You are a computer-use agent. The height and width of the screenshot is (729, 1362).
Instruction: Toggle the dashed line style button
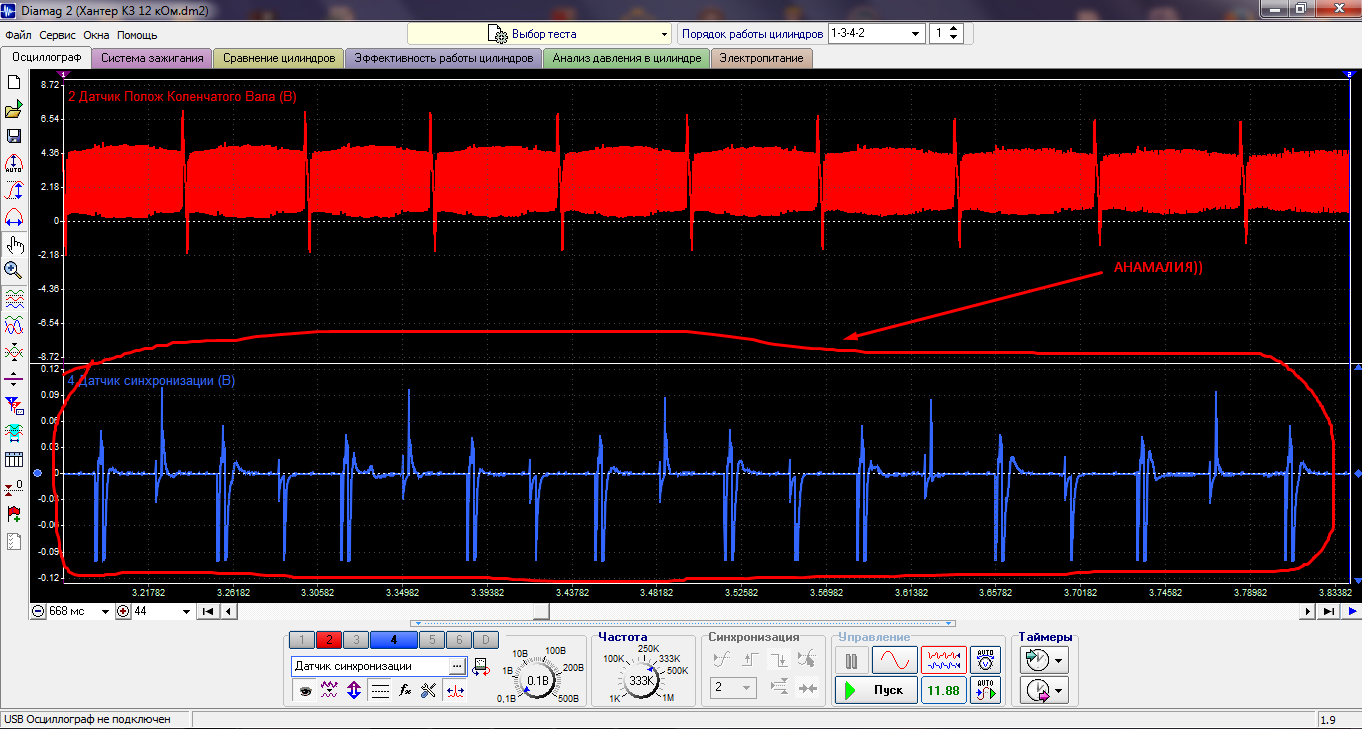[x=380, y=689]
